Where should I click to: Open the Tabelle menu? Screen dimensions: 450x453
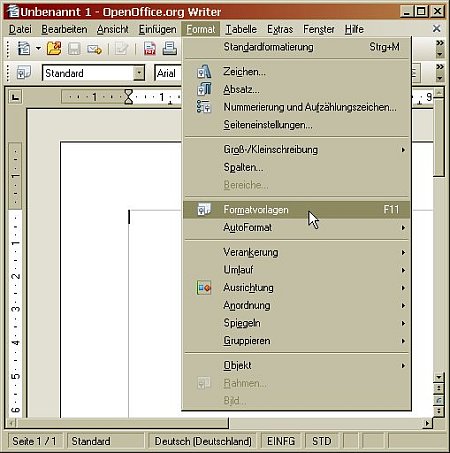[x=241, y=29]
